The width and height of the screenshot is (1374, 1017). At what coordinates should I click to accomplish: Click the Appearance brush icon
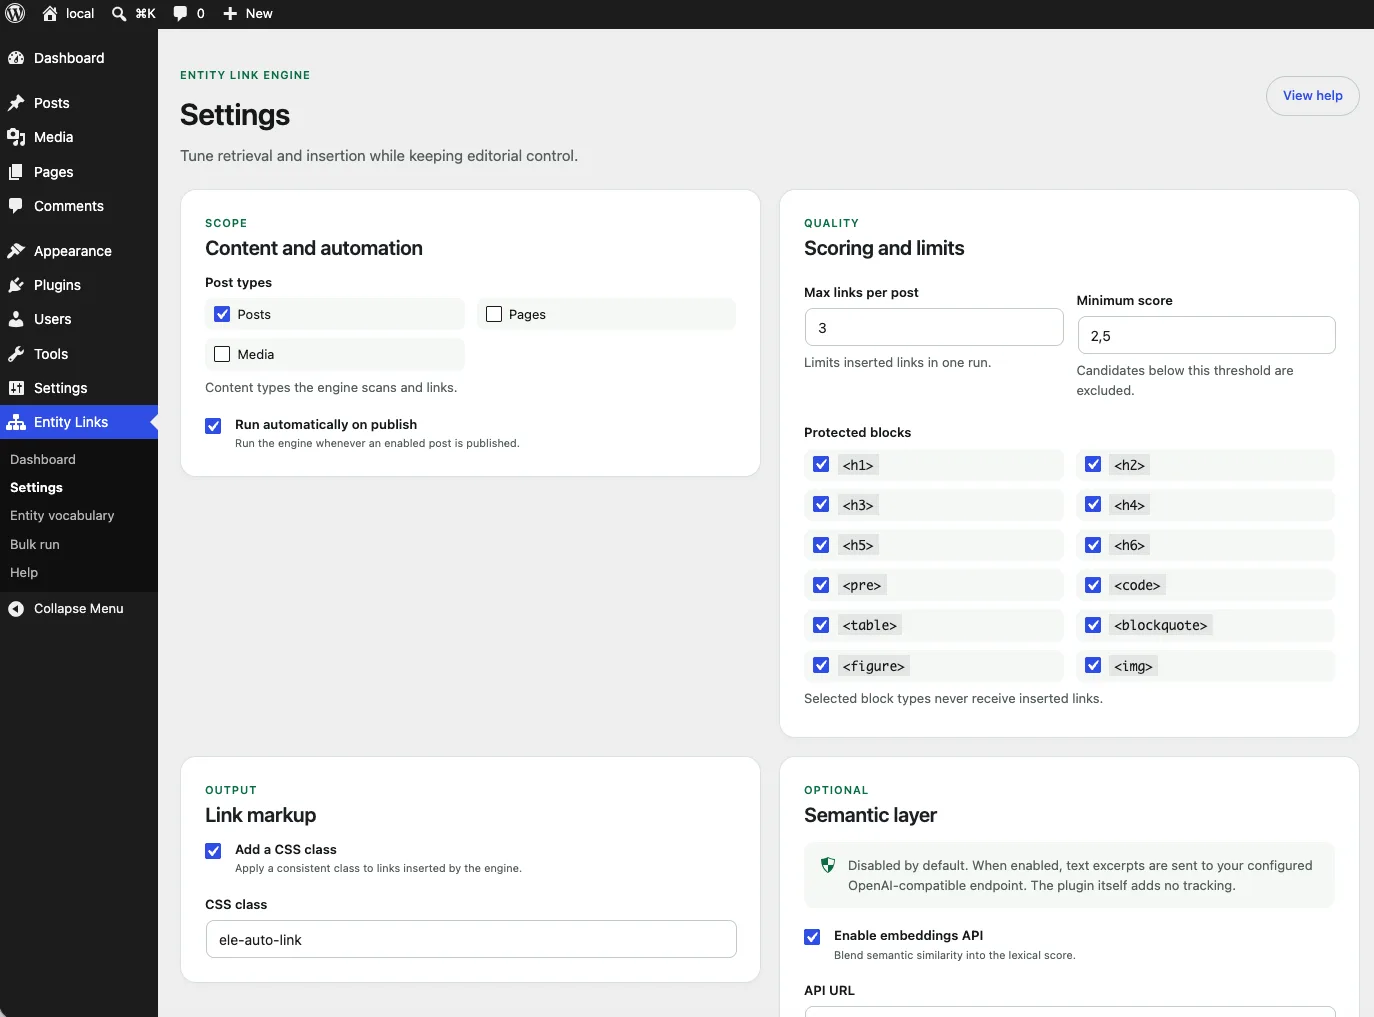16,251
